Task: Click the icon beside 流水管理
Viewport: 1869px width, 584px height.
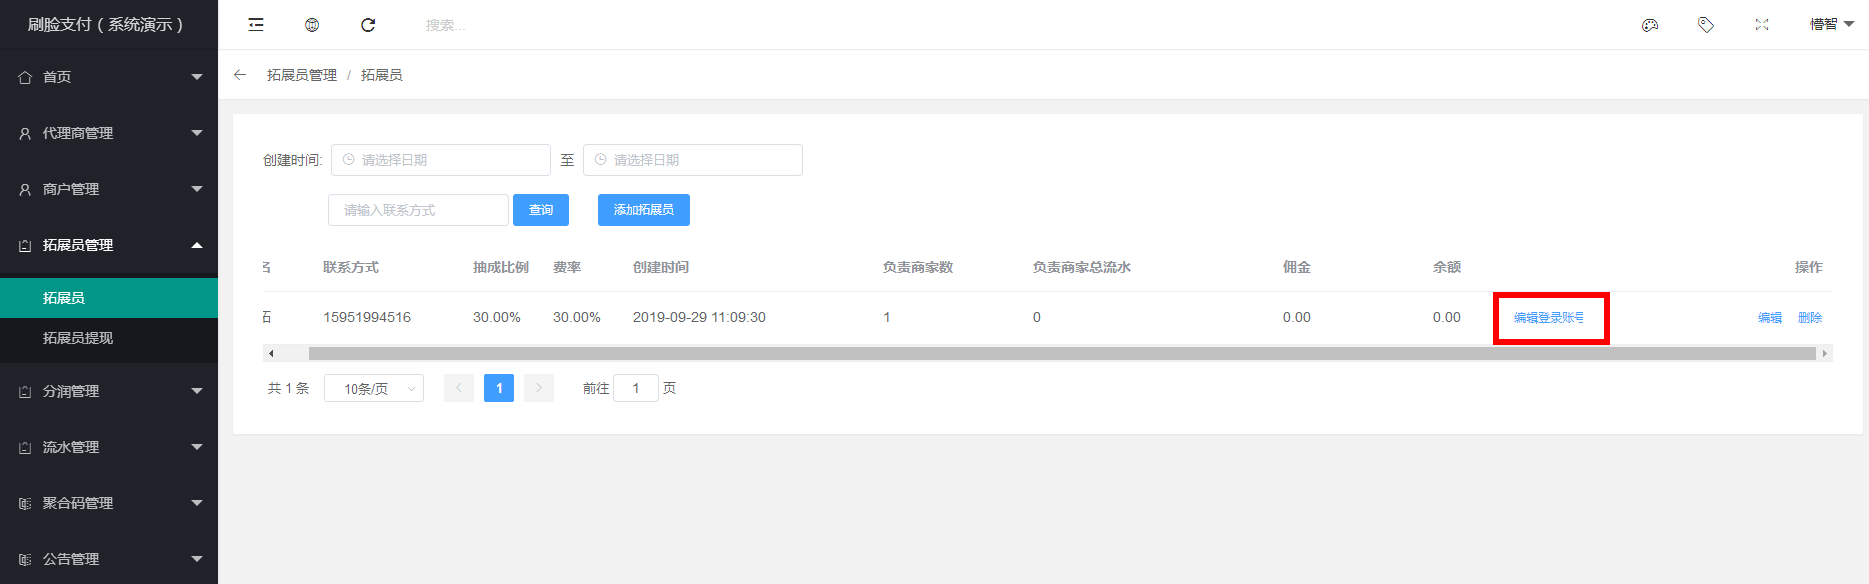Action: pyautogui.click(x=25, y=447)
